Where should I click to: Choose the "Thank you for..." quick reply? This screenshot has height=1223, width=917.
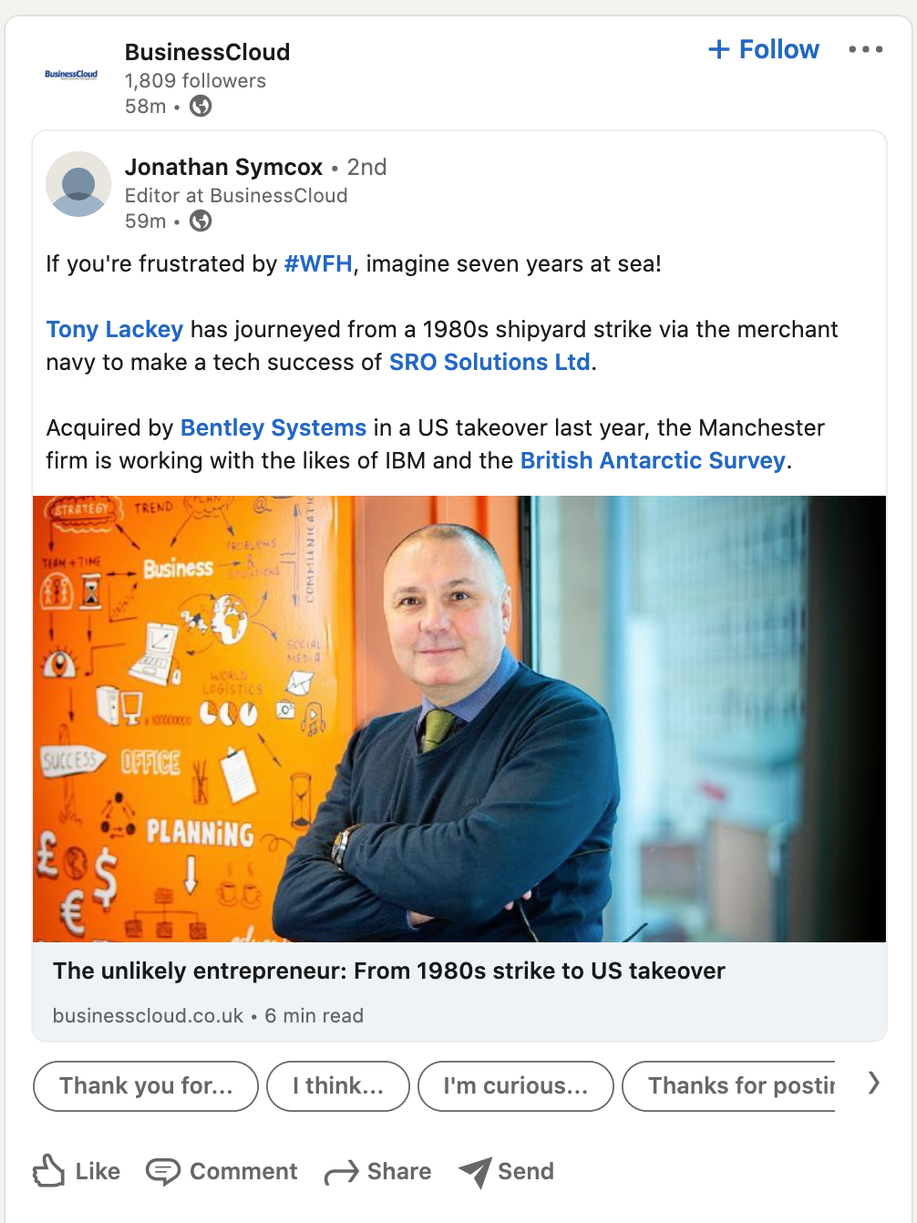click(x=146, y=1086)
